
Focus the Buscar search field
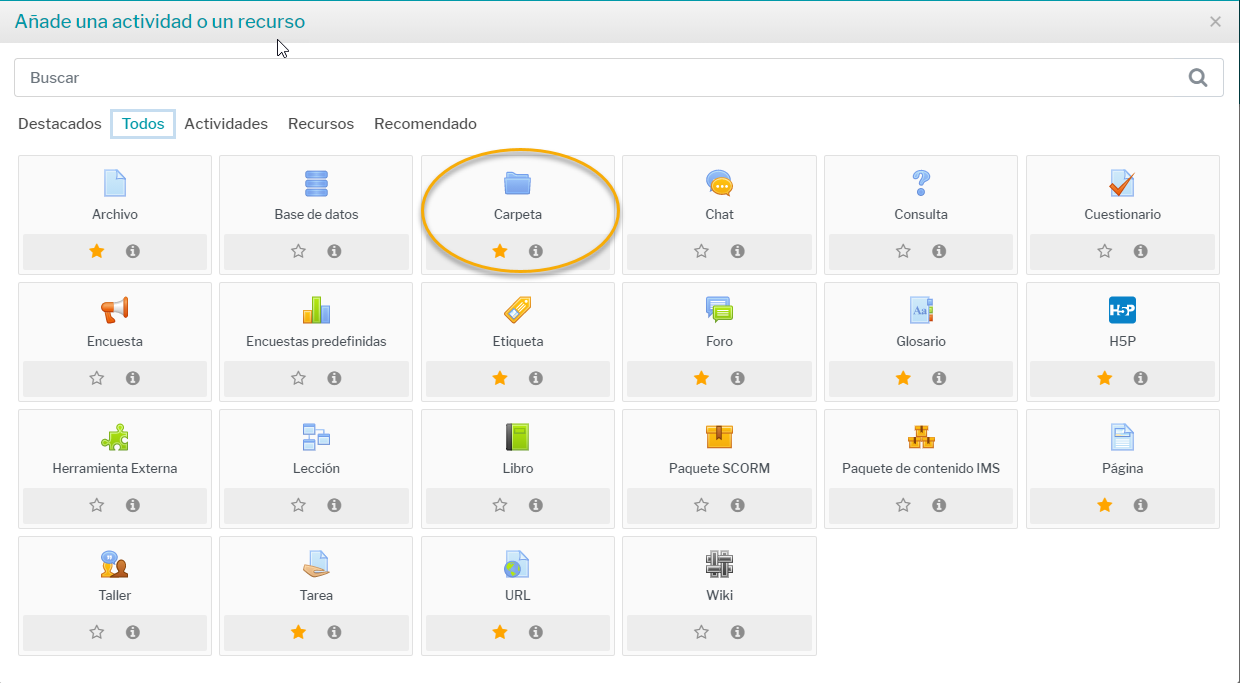600,78
